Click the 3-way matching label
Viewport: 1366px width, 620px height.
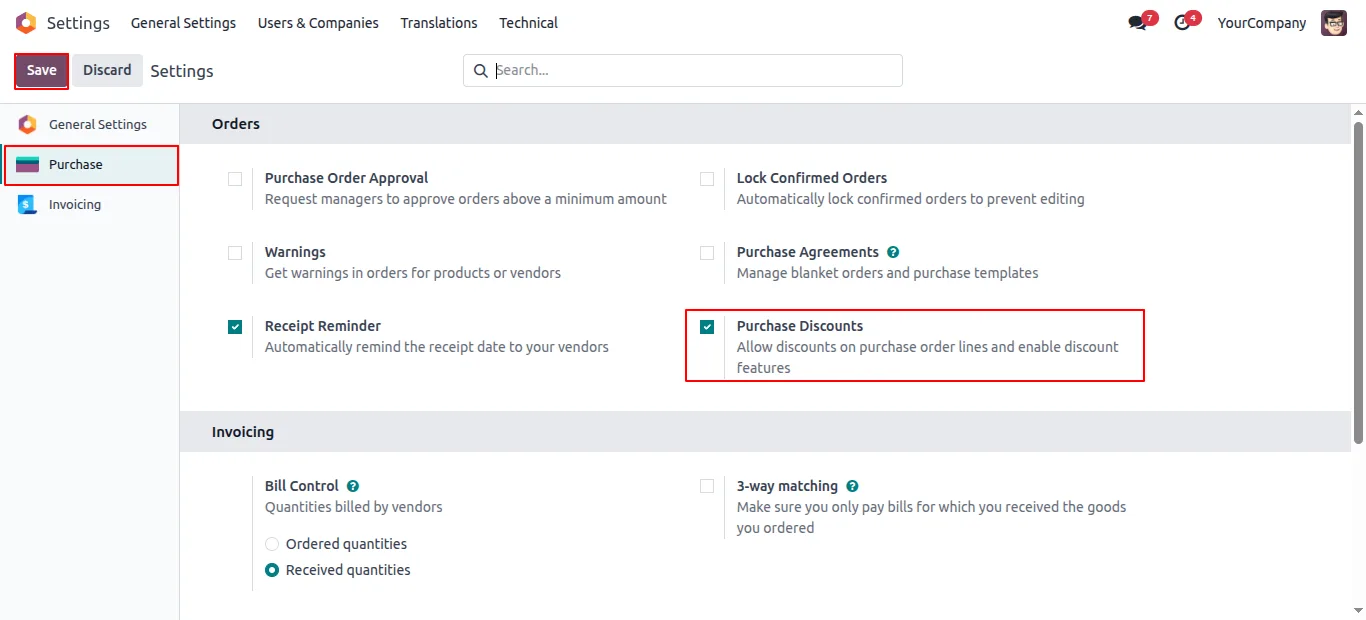(x=787, y=486)
